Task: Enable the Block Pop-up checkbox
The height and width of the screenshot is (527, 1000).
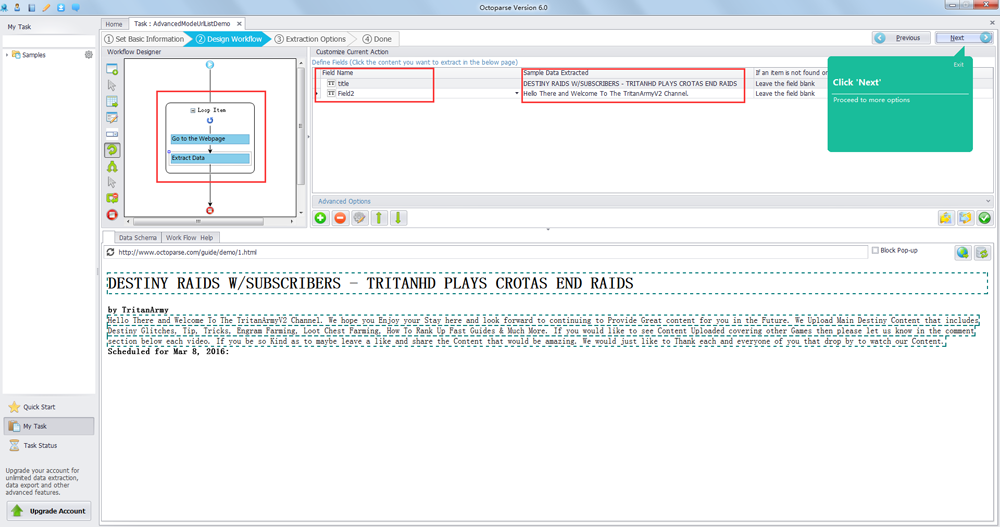Action: click(876, 250)
